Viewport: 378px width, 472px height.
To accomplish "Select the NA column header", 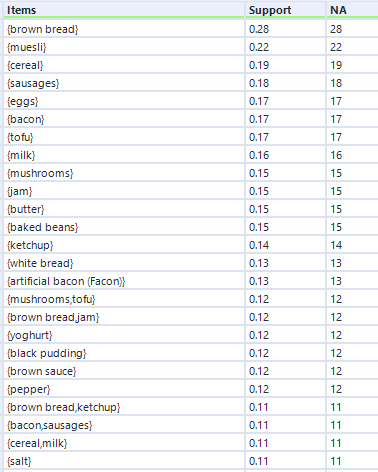I will [352, 10].
